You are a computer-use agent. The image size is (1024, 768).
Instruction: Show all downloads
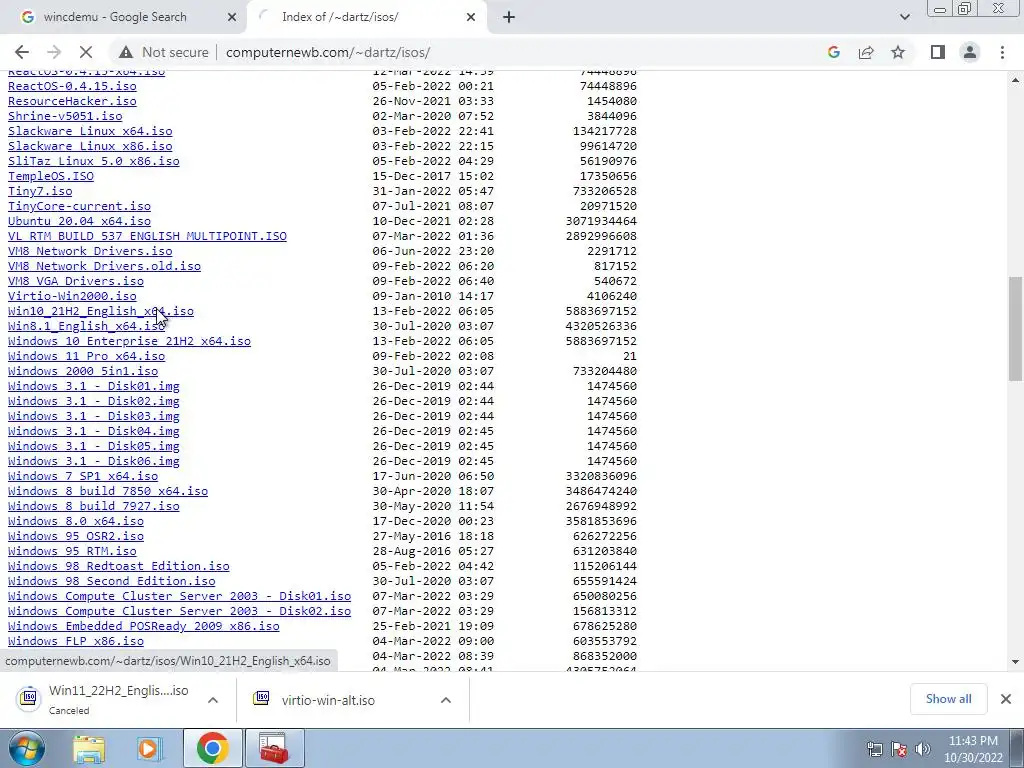tap(948, 699)
